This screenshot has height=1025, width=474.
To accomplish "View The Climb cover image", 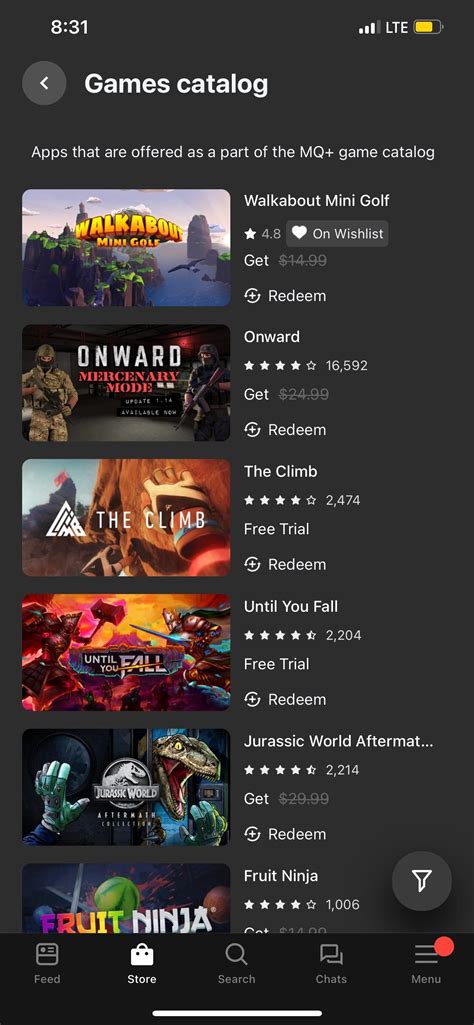I will [126, 518].
